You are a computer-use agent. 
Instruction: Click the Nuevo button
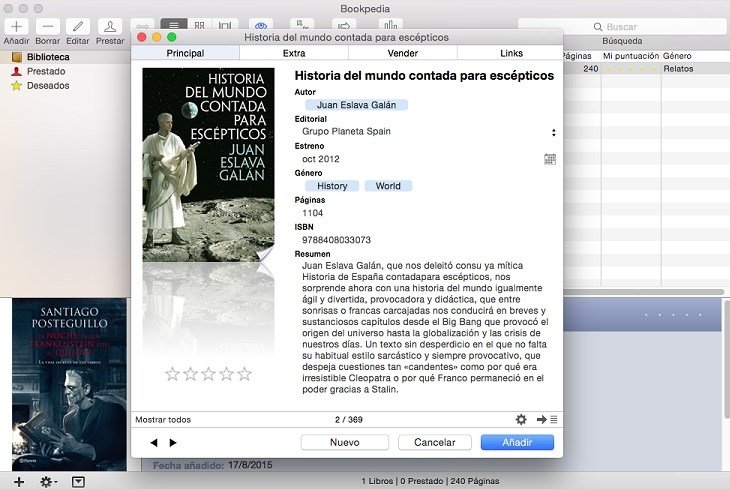(x=345, y=442)
